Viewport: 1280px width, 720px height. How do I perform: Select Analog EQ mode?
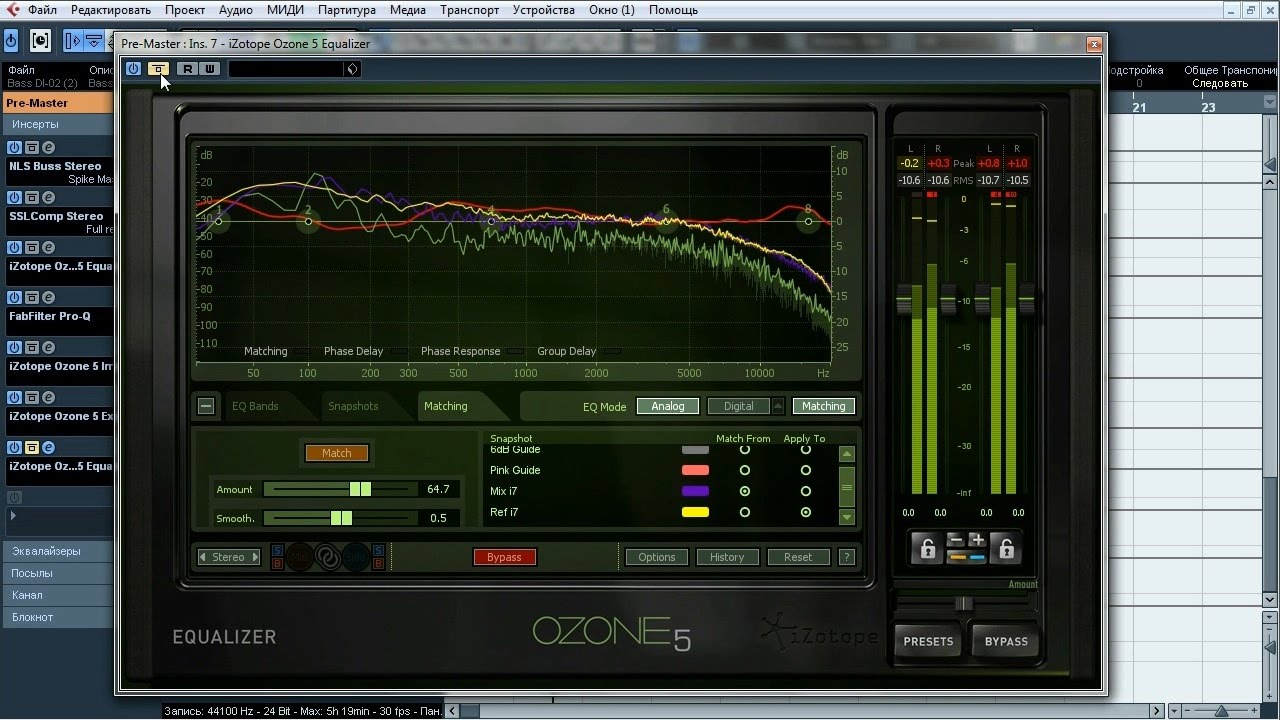[668, 406]
